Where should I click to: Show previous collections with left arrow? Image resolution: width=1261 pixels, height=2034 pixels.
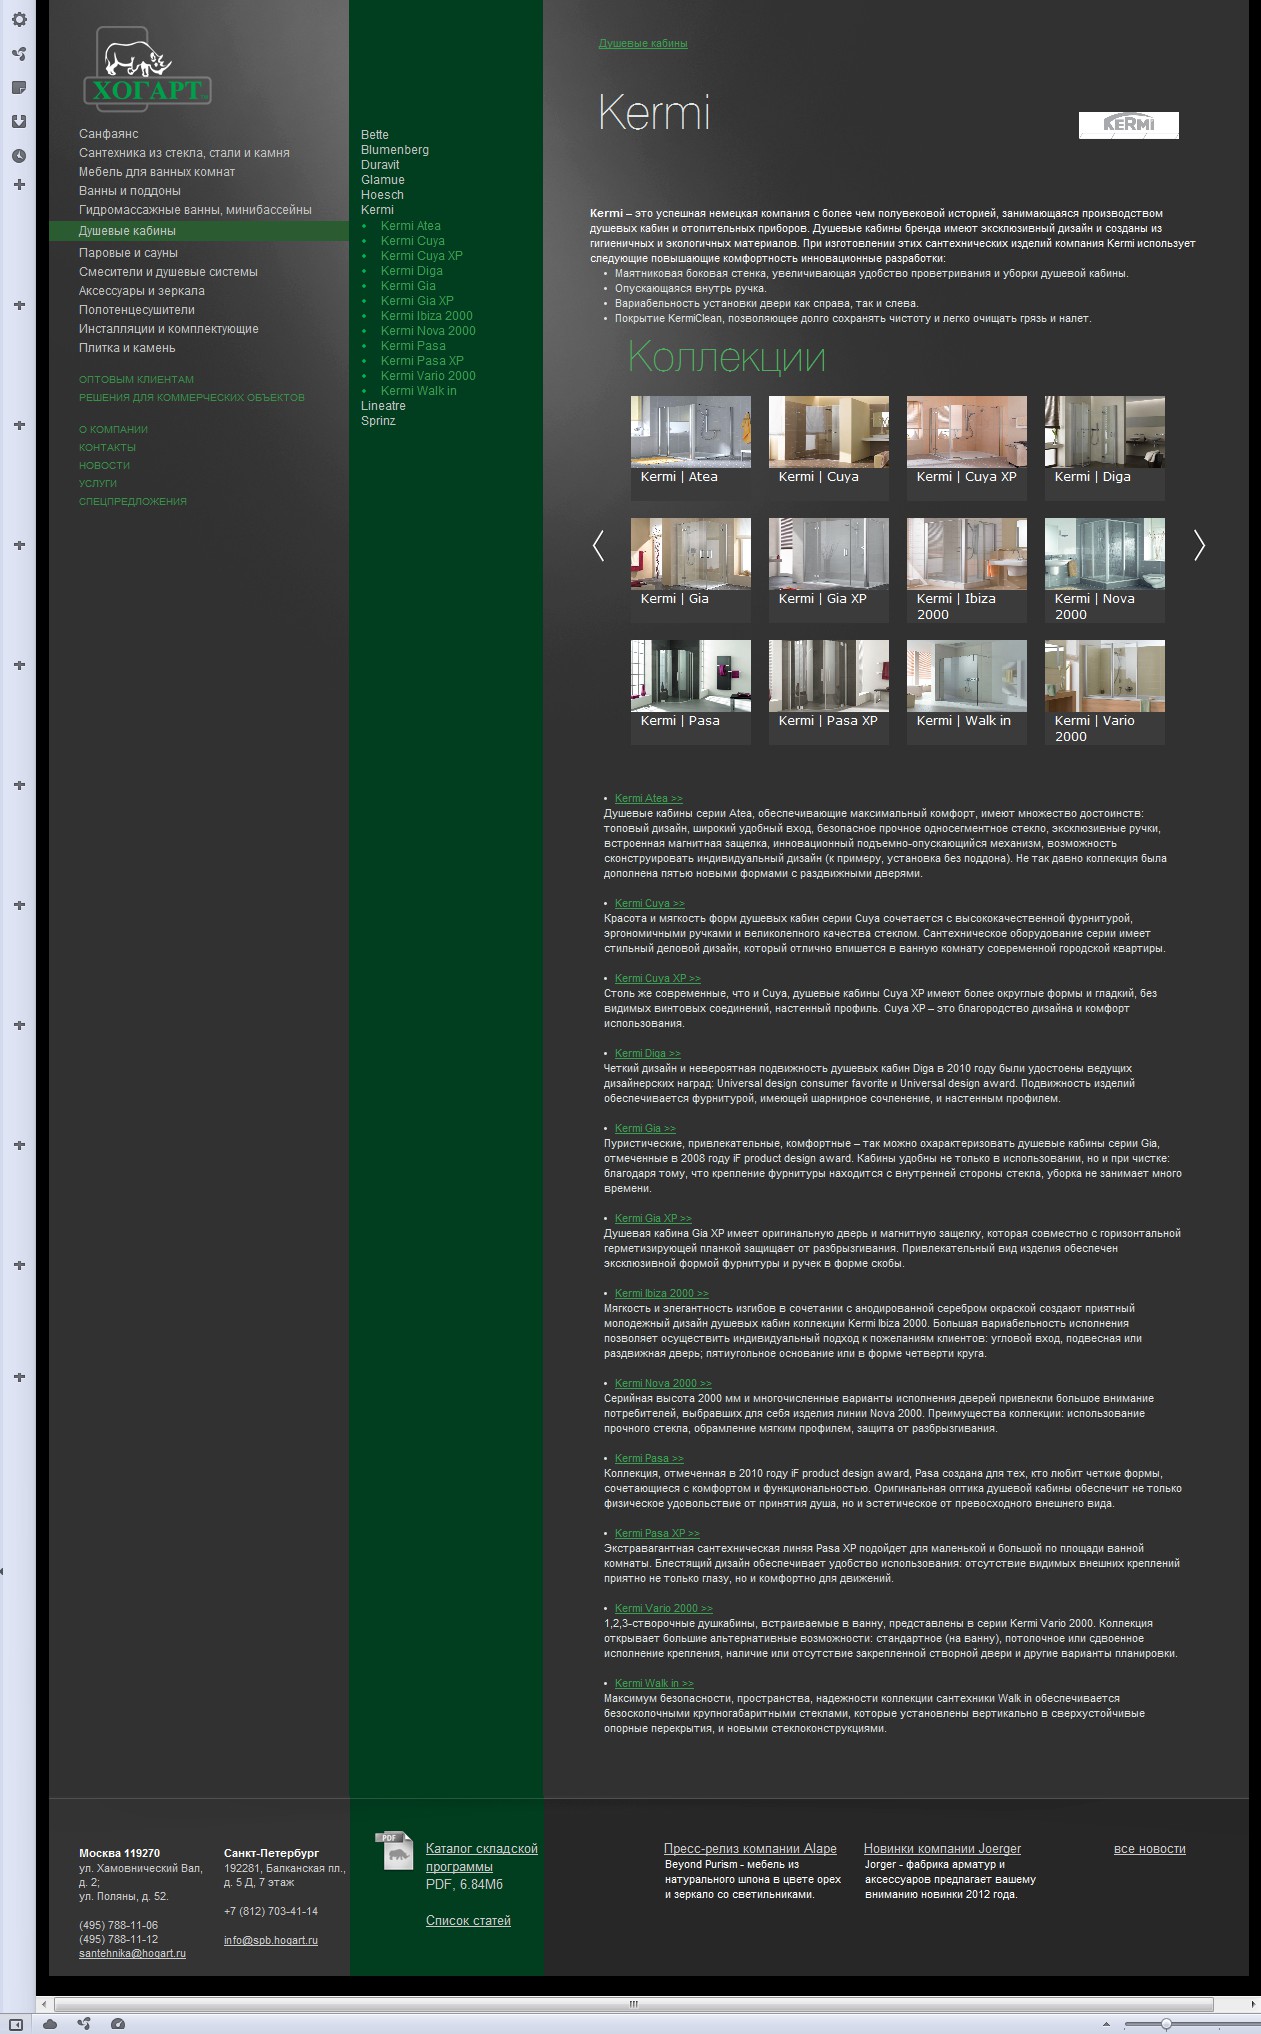pos(598,545)
